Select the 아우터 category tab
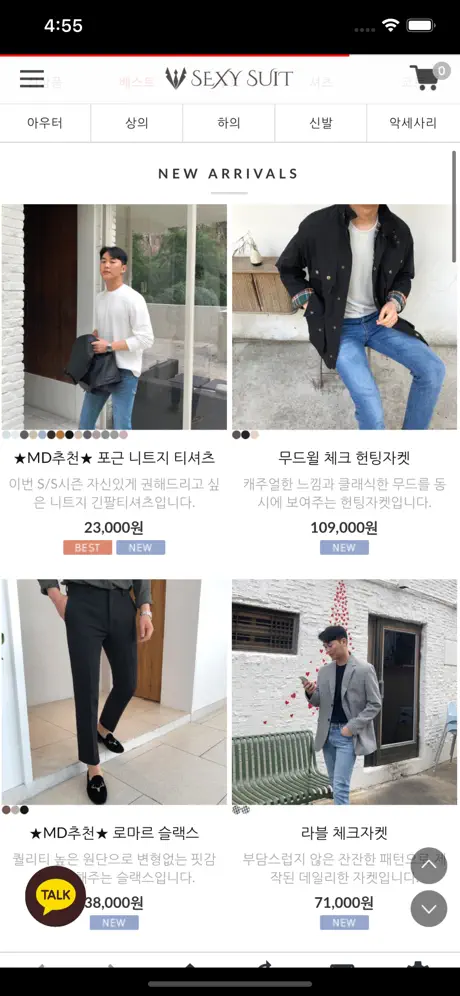460x996 pixels. [x=45, y=123]
